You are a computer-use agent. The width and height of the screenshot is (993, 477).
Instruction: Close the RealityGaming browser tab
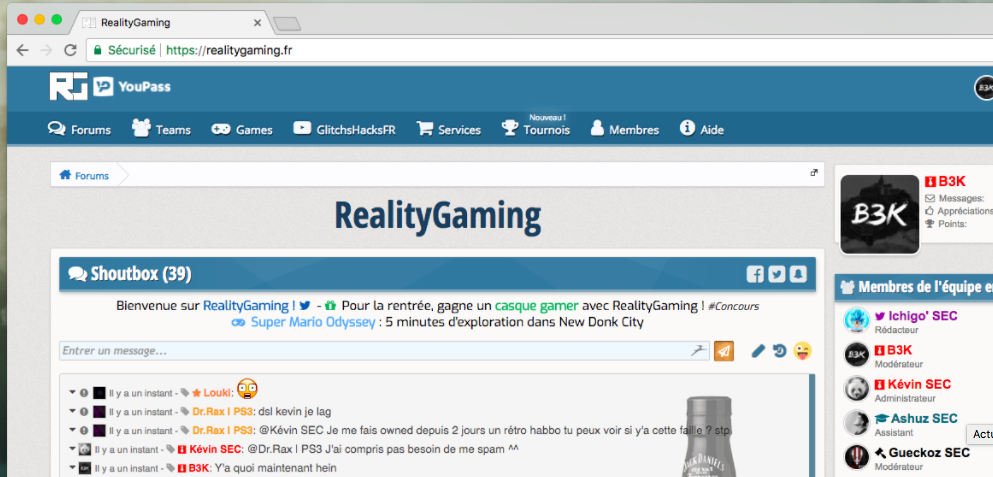pyautogui.click(x=257, y=23)
